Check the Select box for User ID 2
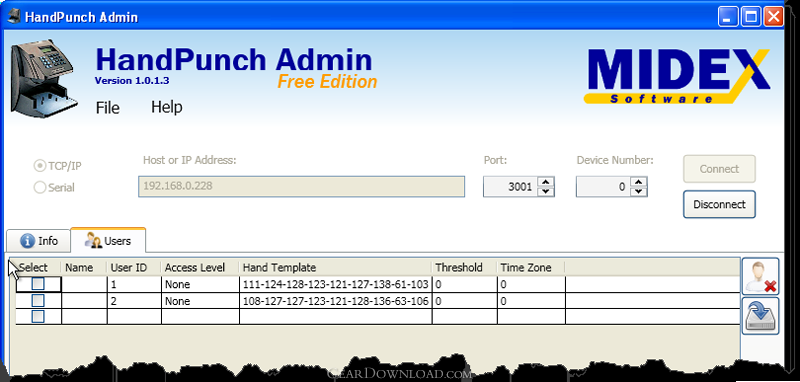The height and width of the screenshot is (382, 800). coord(38,300)
